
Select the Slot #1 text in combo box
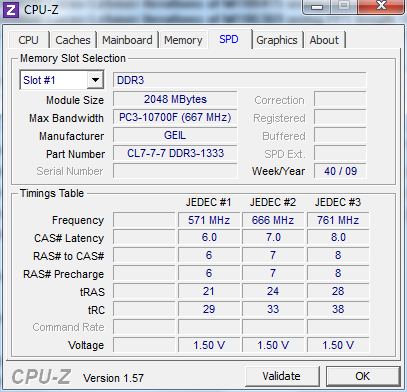pos(39,80)
